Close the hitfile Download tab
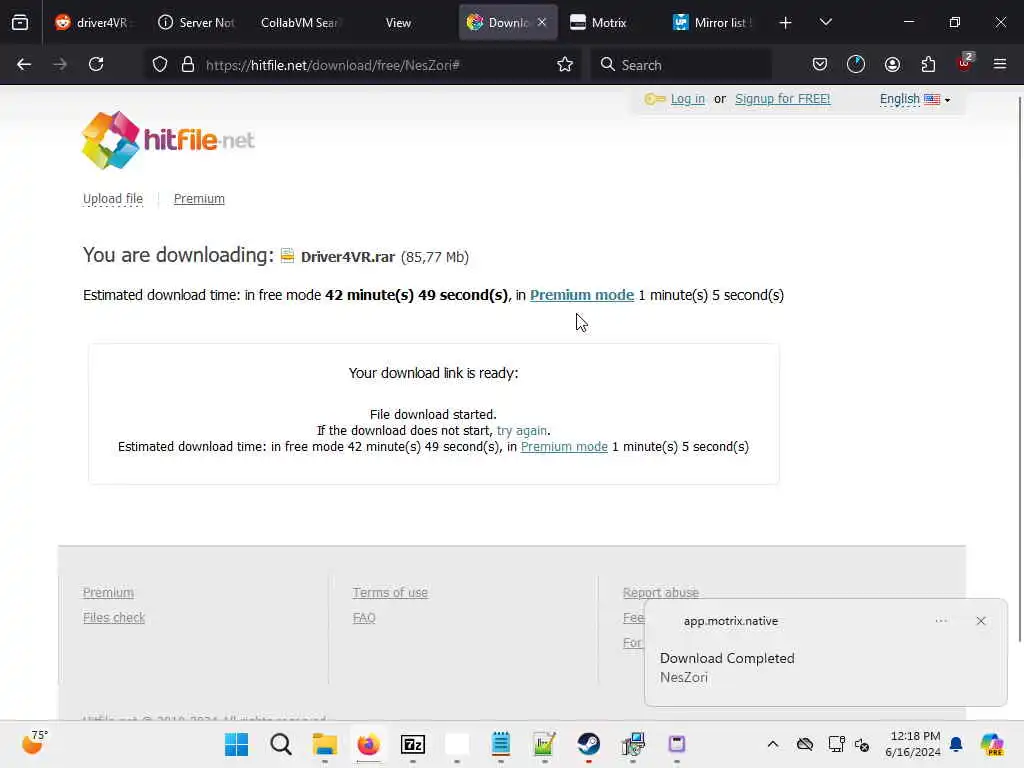This screenshot has height=768, width=1024. [x=542, y=22]
